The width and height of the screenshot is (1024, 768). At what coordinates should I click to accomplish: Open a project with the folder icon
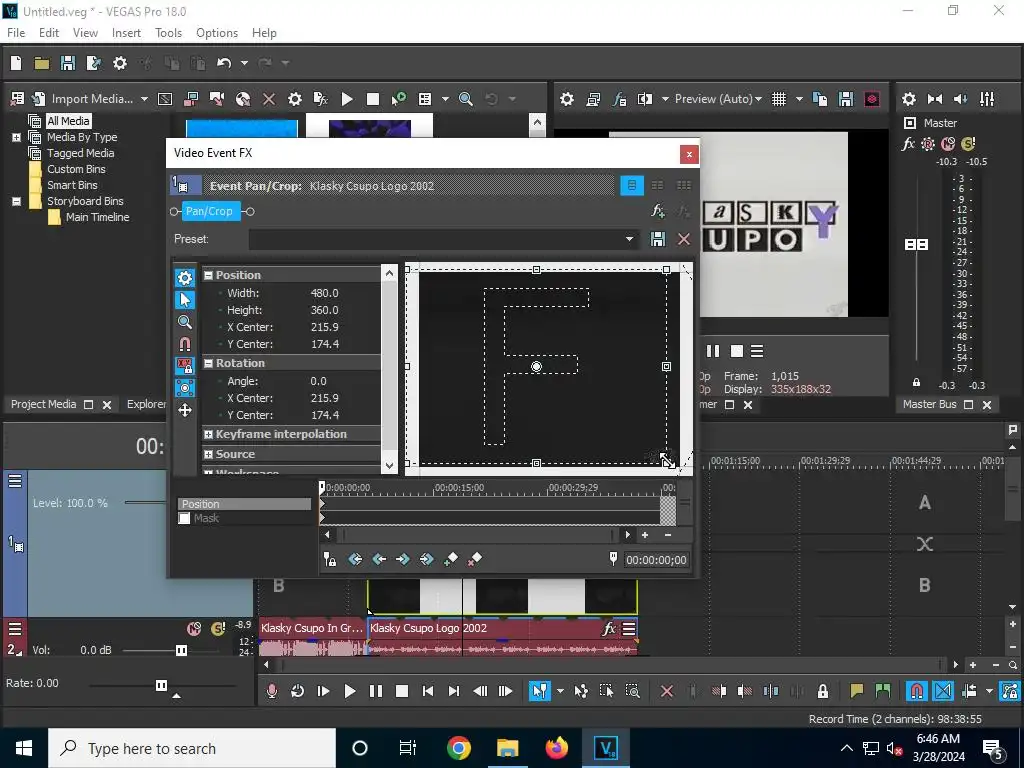42,63
